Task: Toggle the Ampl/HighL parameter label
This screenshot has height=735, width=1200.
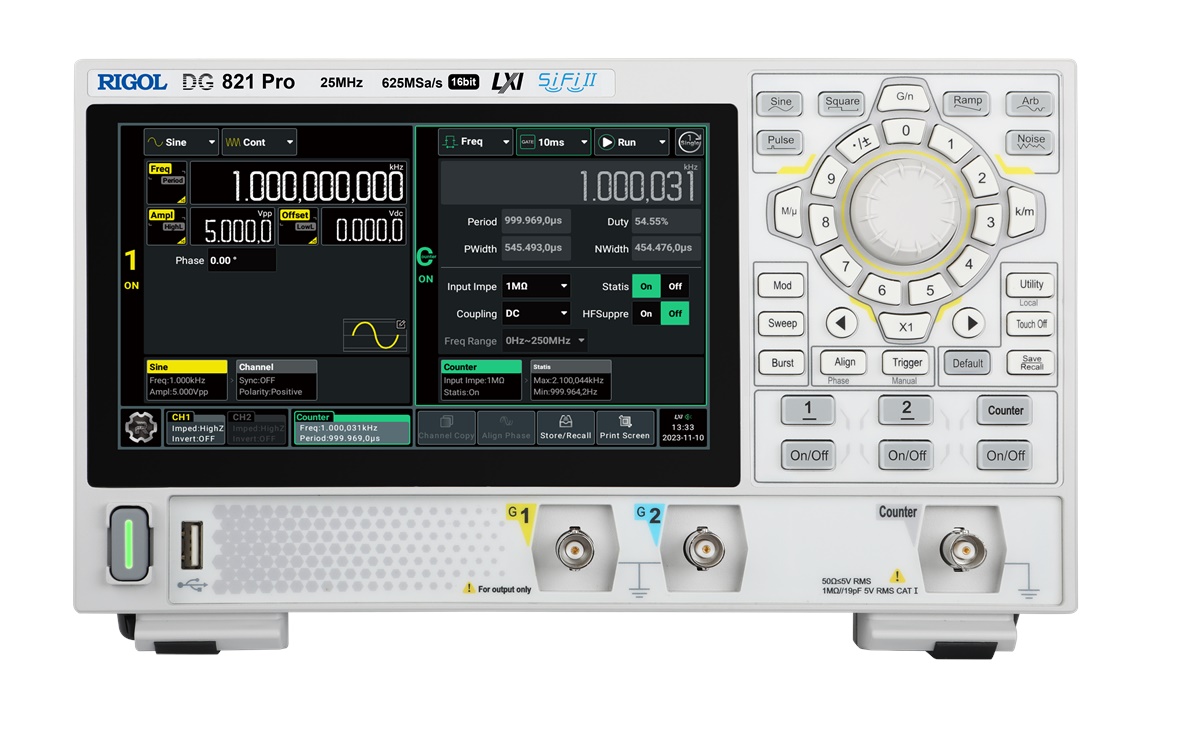Action: 166,227
